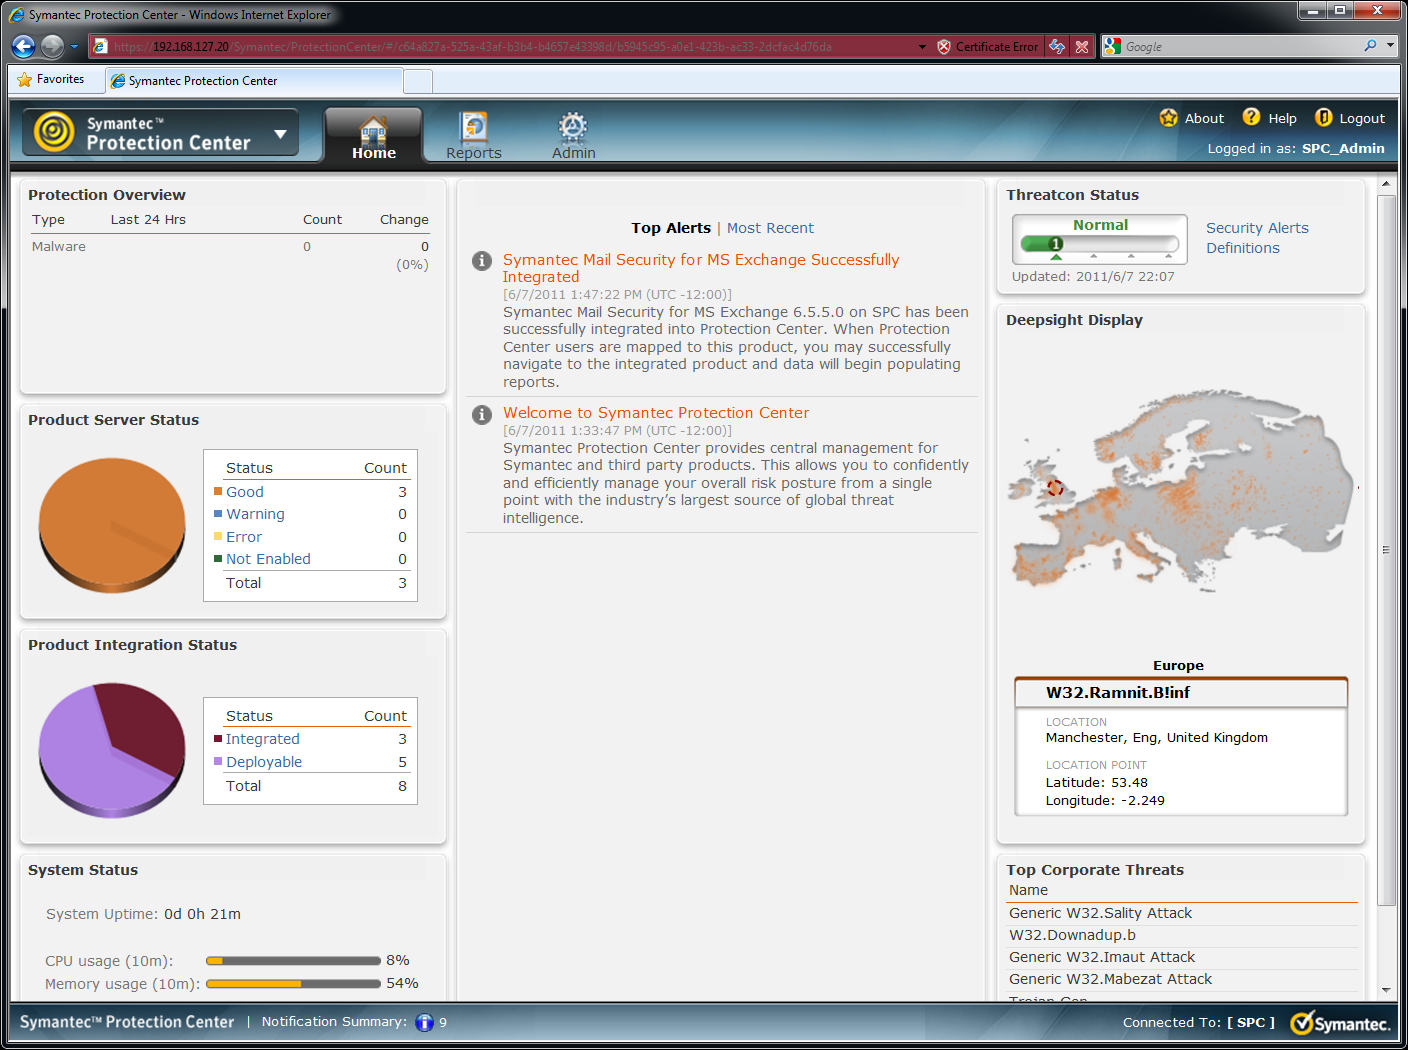Screen dimensions: 1408x1050
Task: Click the Memory usage progress bar
Action: (294, 984)
